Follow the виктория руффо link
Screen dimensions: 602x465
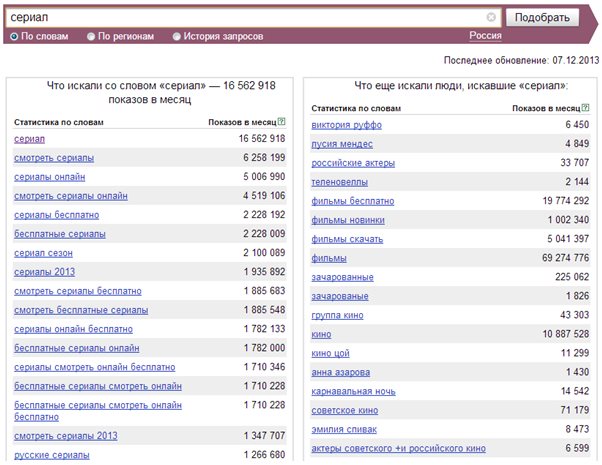click(346, 125)
